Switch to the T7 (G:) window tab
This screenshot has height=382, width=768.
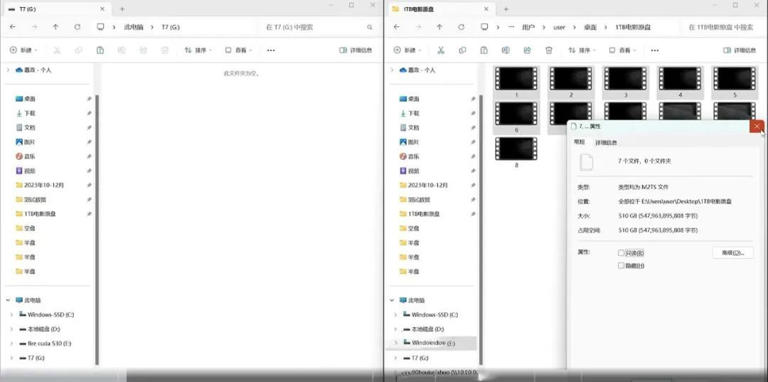55,9
